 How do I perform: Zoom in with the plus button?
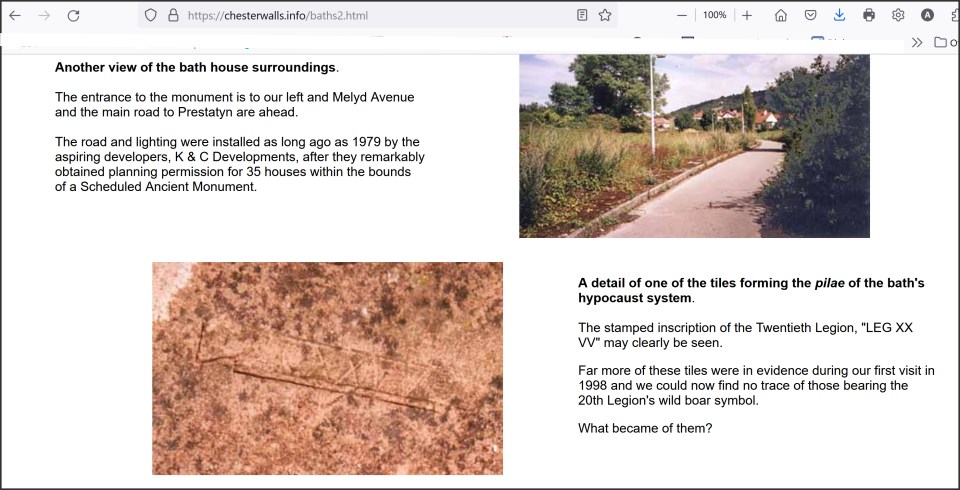(747, 16)
